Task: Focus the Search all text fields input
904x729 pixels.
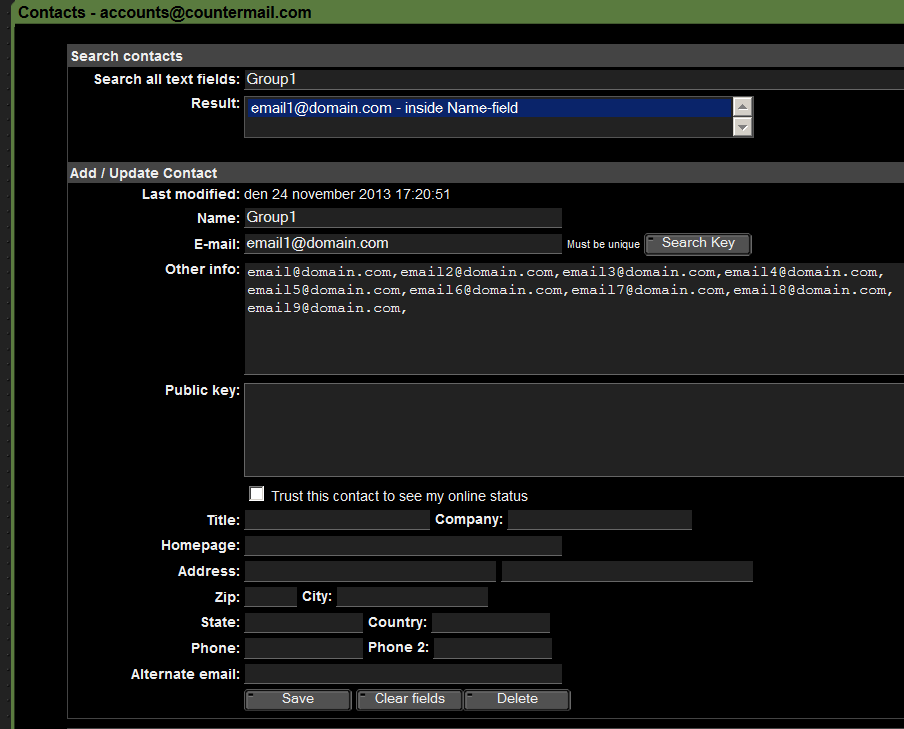Action: point(574,79)
